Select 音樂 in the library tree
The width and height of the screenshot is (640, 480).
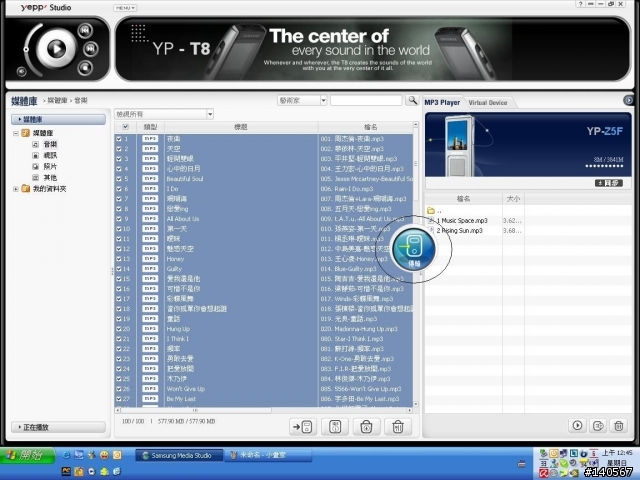pyautogui.click(x=50, y=144)
